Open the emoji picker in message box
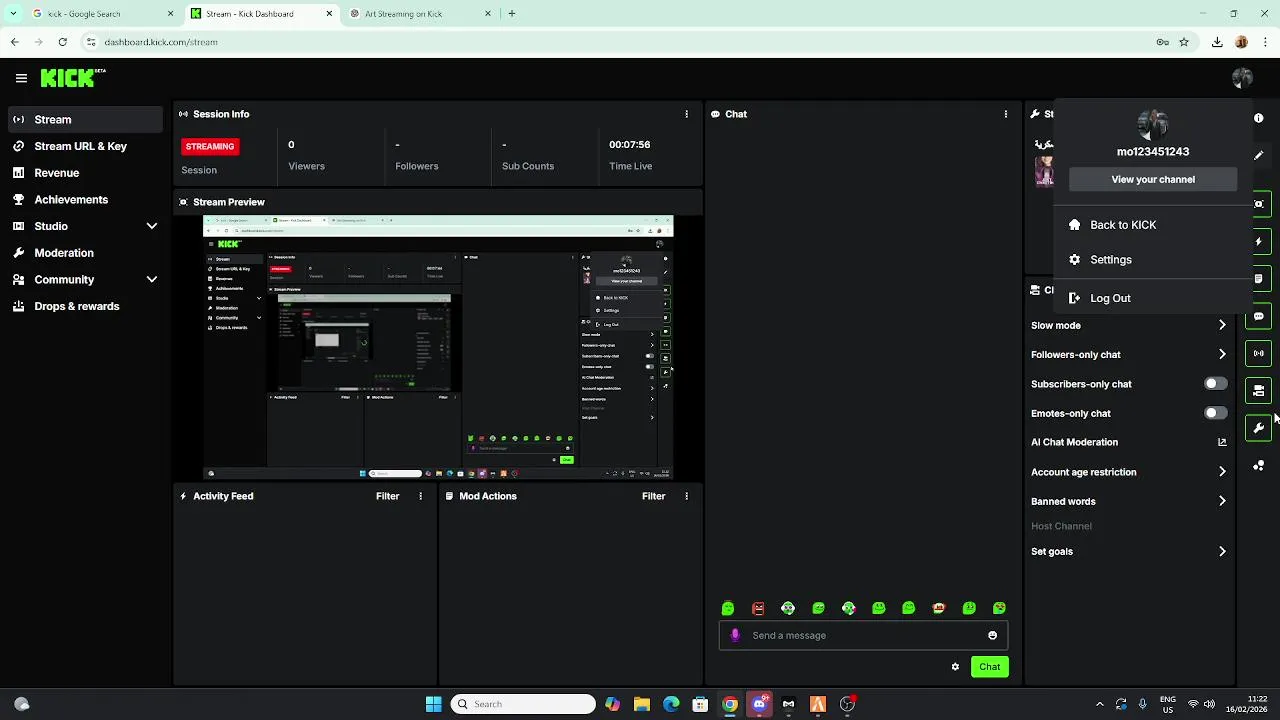 tap(992, 635)
